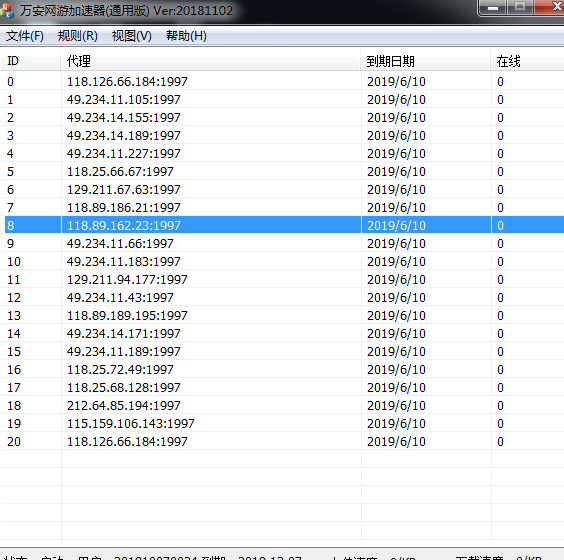Select proxy 212.64.85.194:1997
Image resolution: width=564 pixels, height=560 pixels.
pyautogui.click(x=282, y=405)
